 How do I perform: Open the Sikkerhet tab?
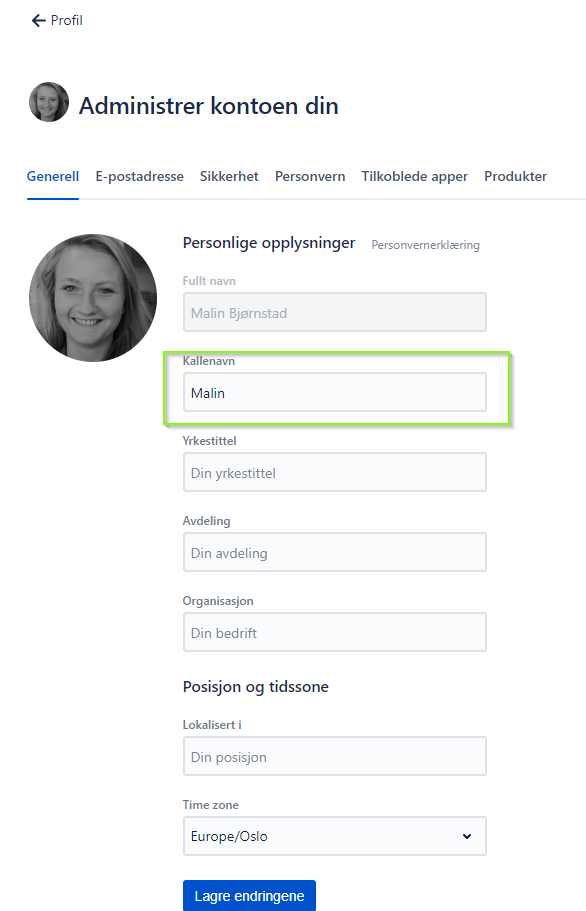coord(229,176)
